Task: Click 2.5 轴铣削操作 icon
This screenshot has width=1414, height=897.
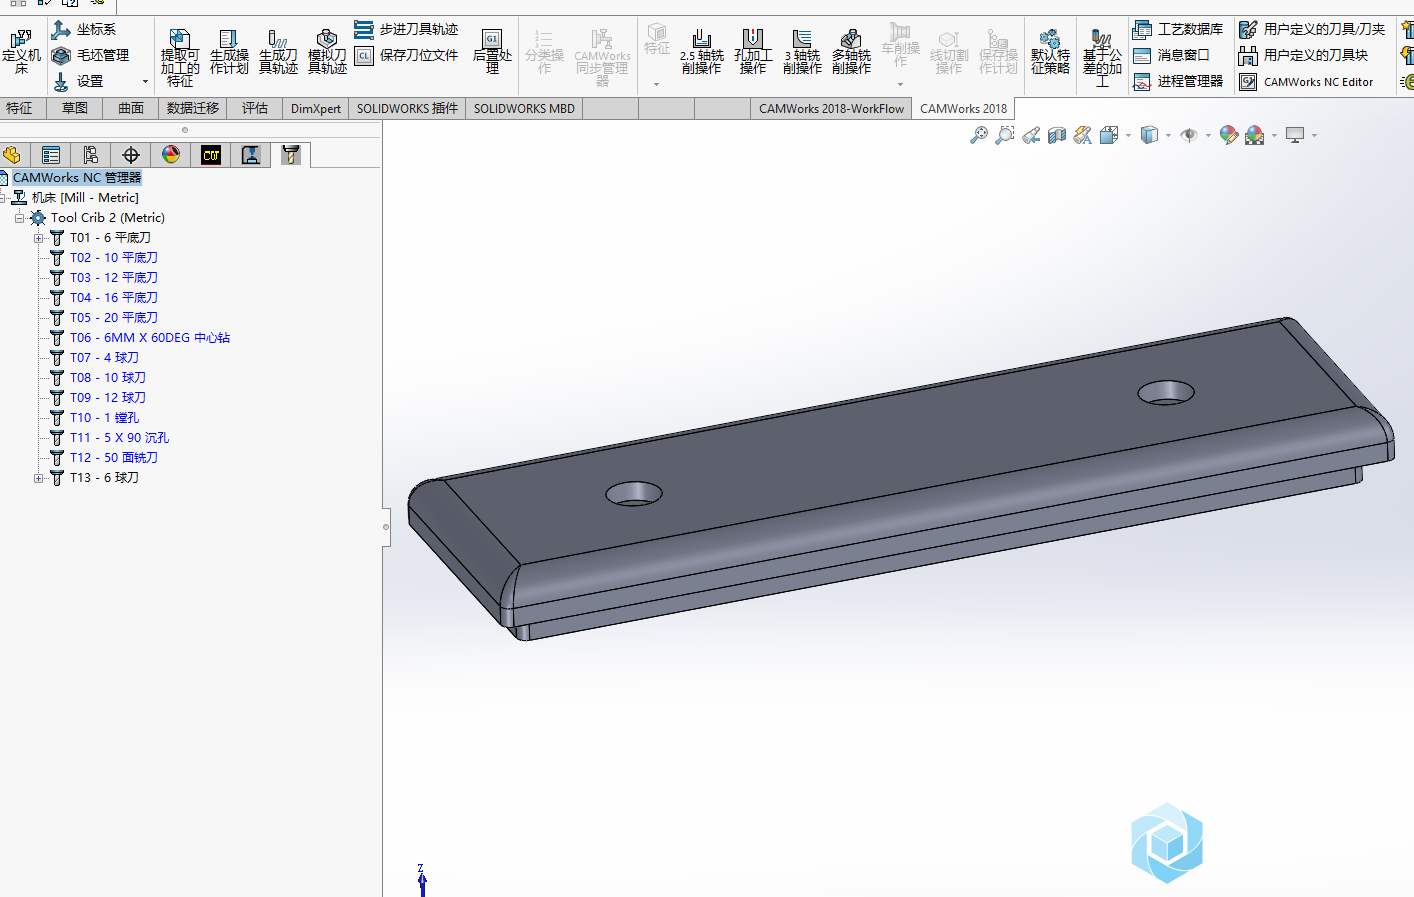Action: [x=702, y=52]
